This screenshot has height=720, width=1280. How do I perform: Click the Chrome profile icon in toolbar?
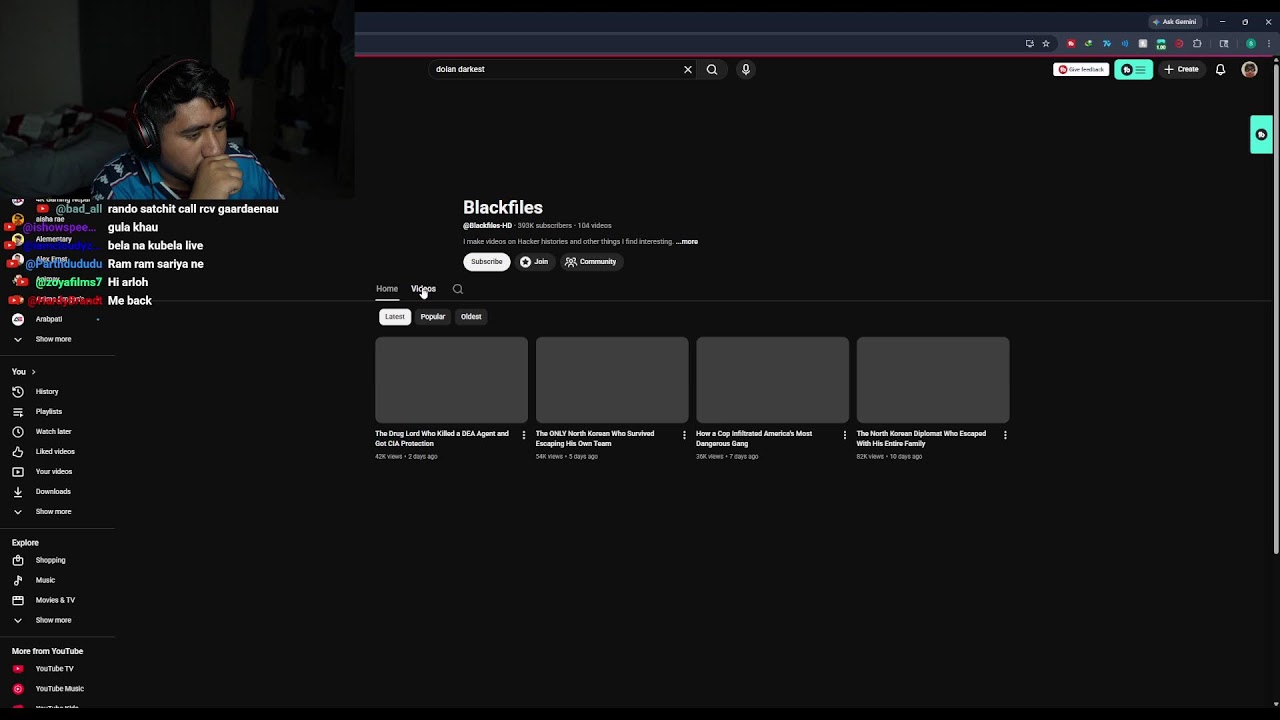1251,44
